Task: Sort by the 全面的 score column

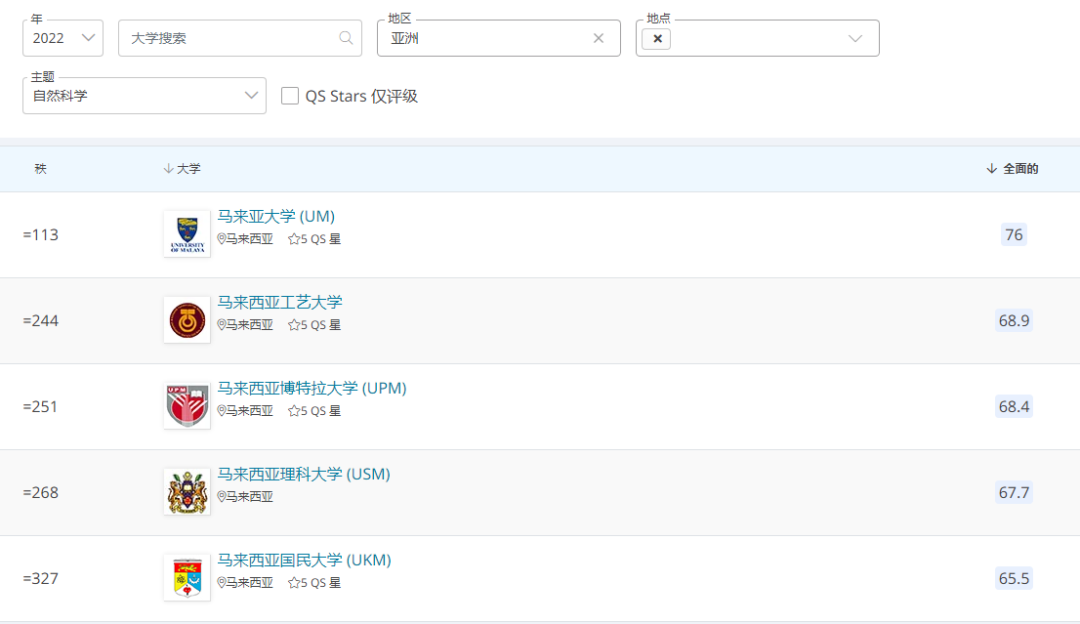Action: coord(1012,169)
